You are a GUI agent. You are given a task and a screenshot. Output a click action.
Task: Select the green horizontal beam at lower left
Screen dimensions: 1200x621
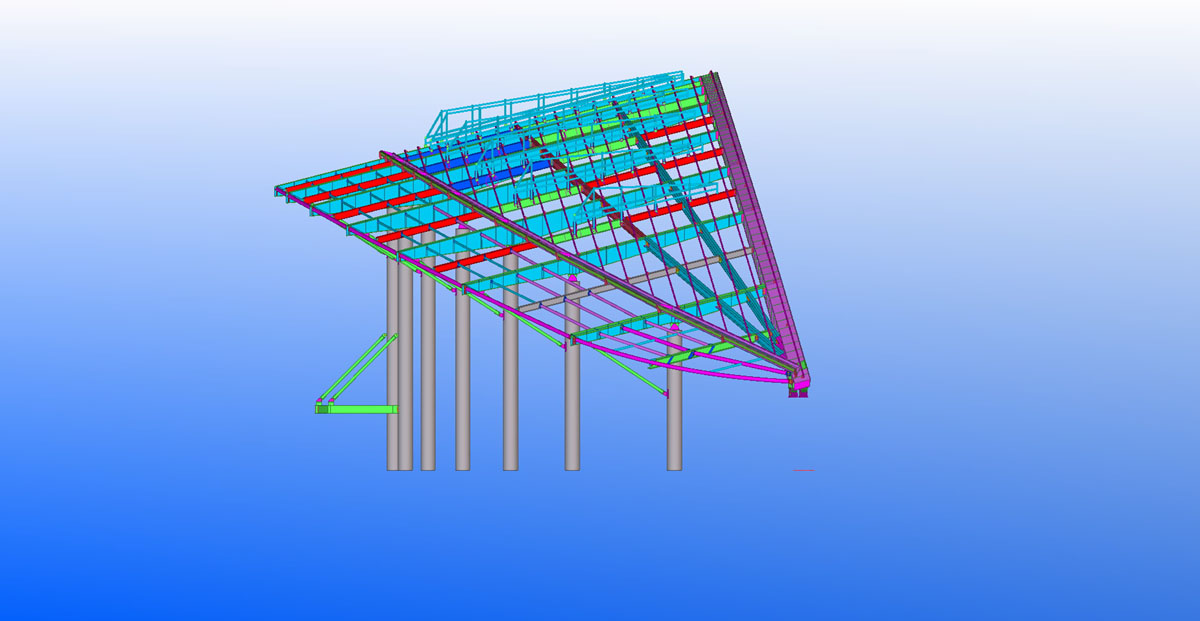pyautogui.click(x=362, y=409)
